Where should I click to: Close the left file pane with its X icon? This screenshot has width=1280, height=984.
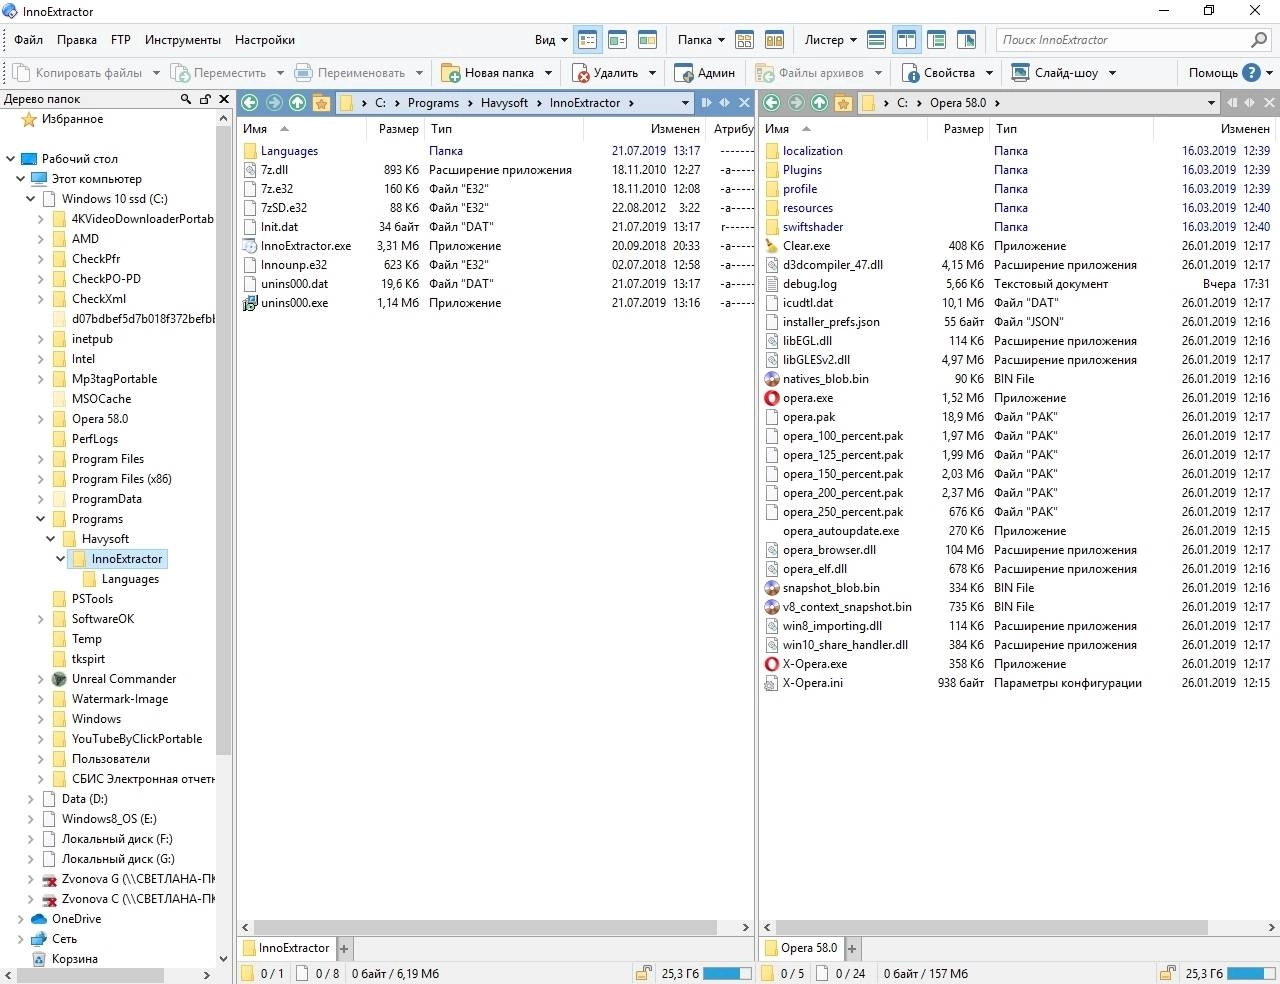pos(744,102)
